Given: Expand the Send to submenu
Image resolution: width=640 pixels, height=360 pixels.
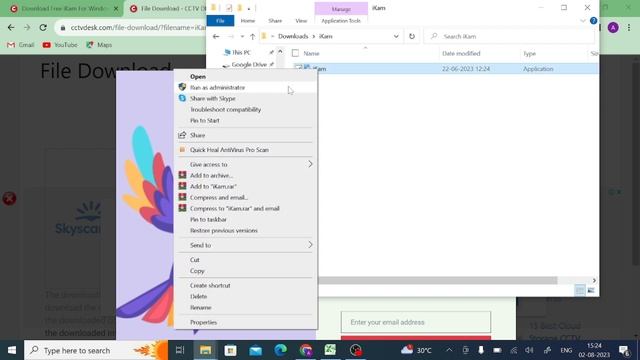Looking at the screenshot, I should (x=246, y=245).
